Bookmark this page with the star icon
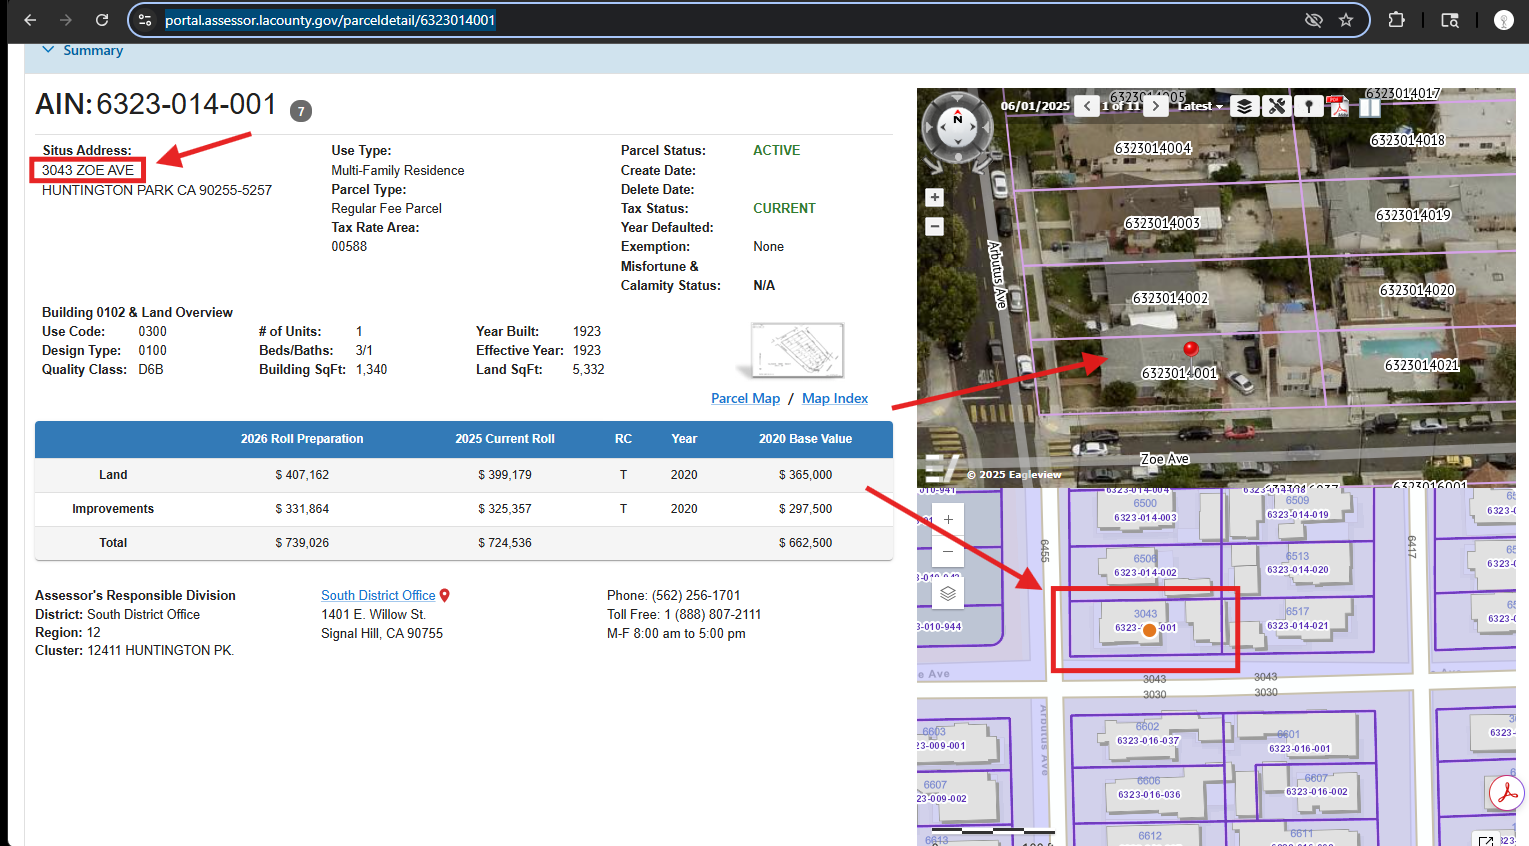 (x=1346, y=20)
